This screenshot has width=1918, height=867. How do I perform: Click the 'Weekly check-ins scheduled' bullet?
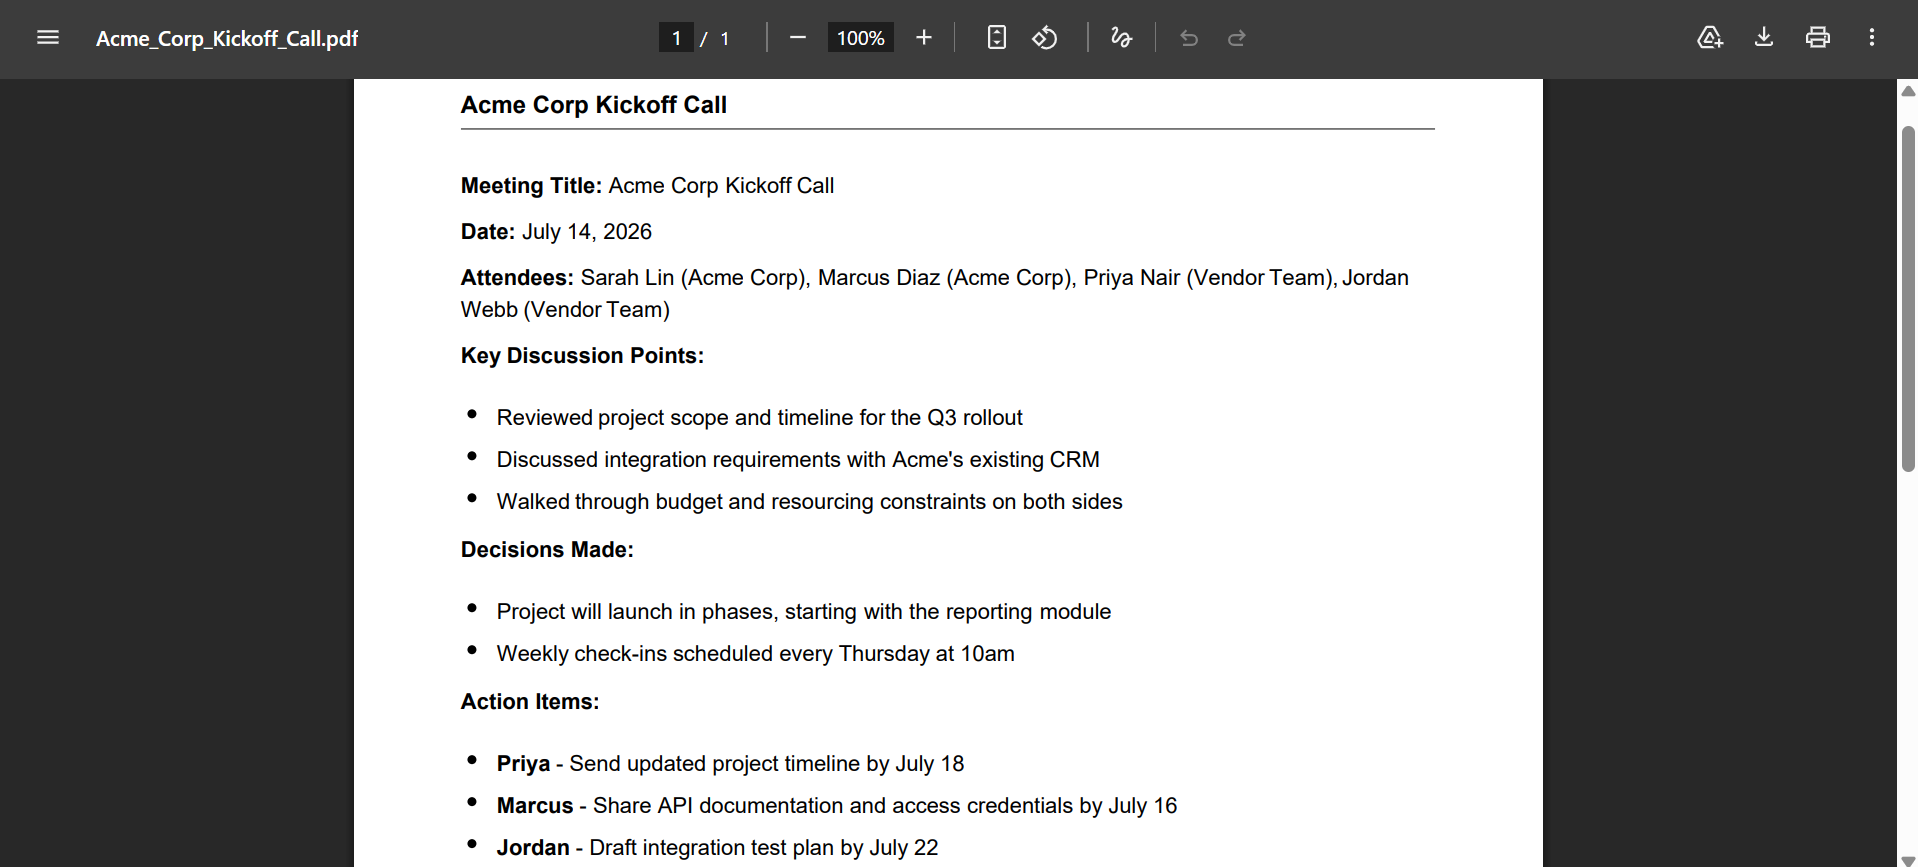tap(755, 654)
